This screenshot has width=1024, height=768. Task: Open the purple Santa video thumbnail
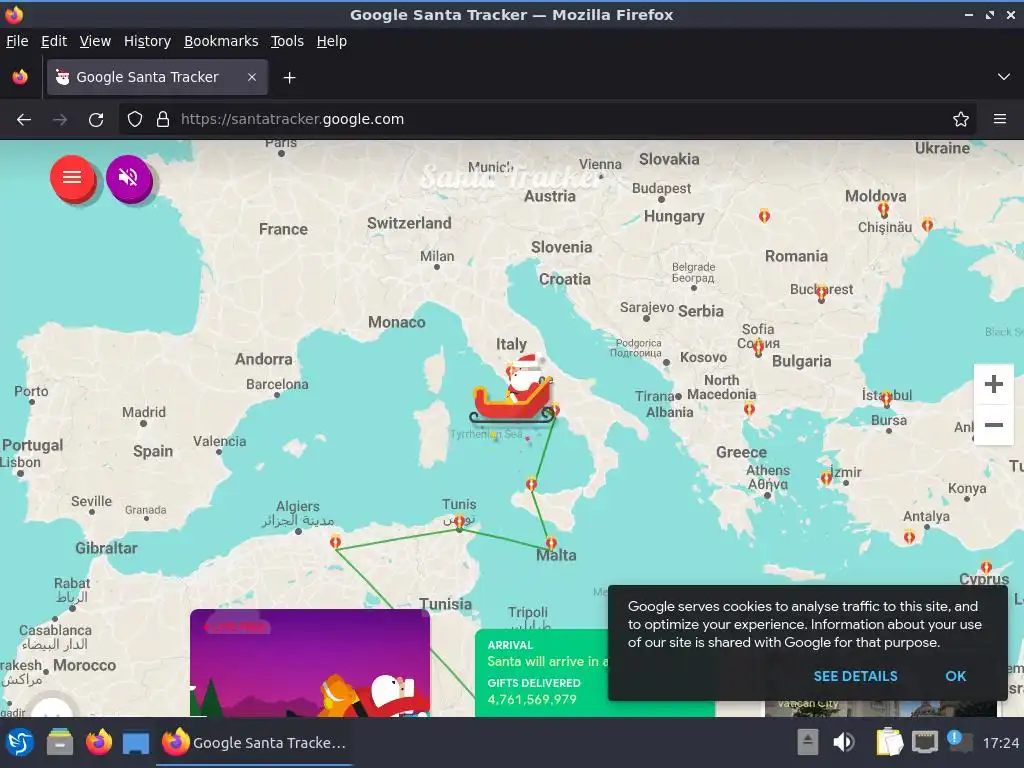[310, 663]
